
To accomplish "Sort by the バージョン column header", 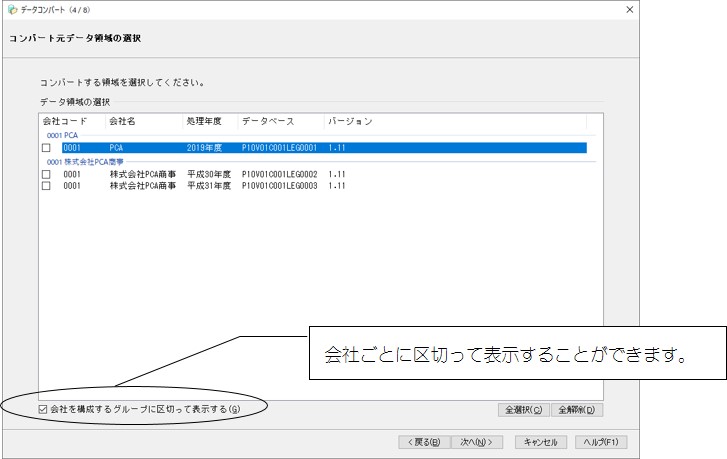I will point(350,122).
